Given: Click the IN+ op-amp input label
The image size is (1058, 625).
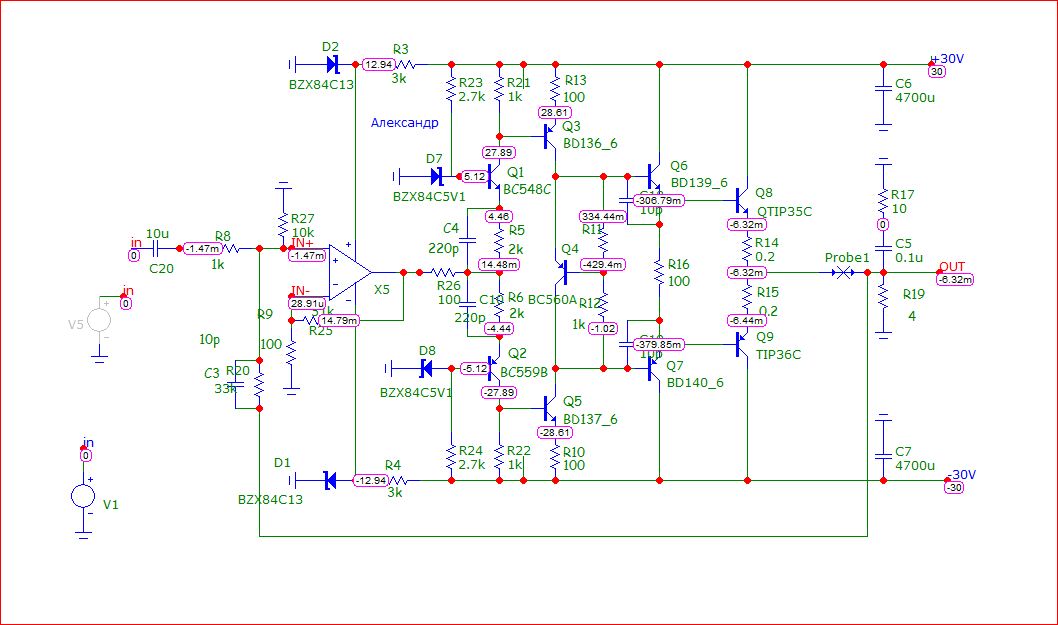Looking at the screenshot, I should coord(302,243).
